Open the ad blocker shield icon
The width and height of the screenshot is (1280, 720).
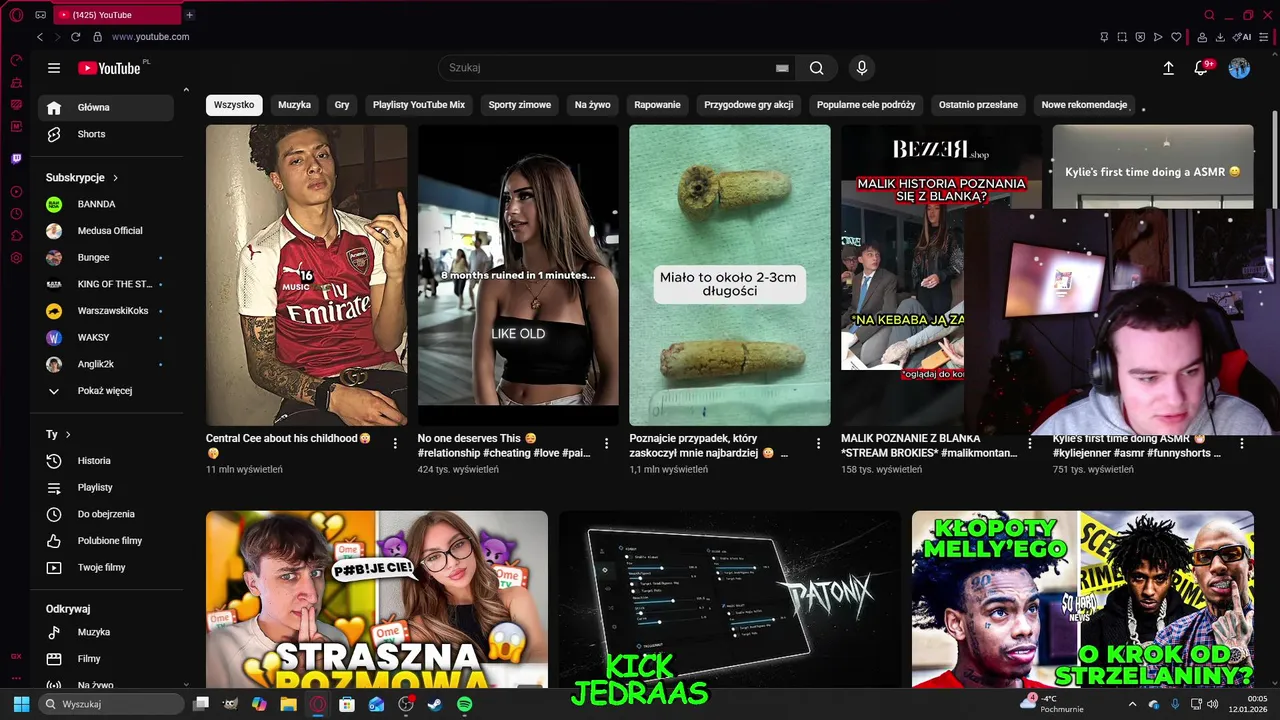pos(1140,37)
